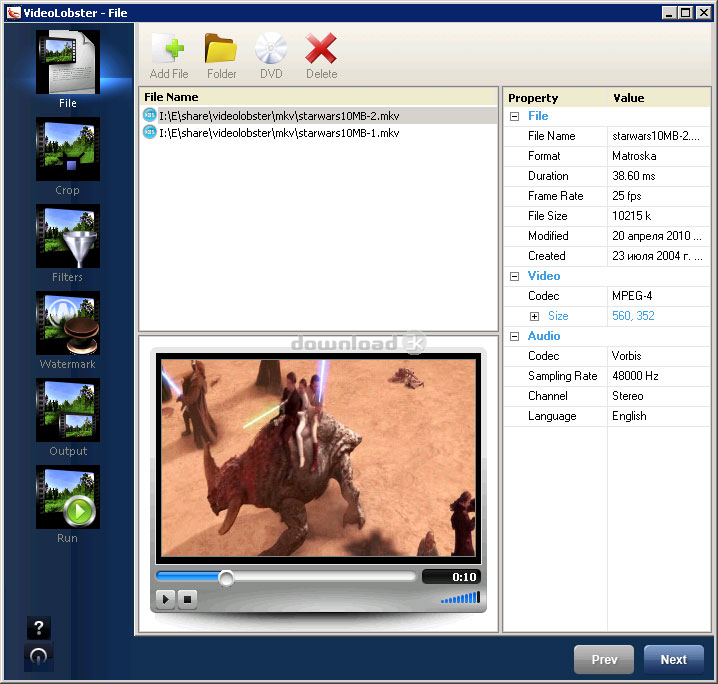Select starwars10MB-1.mkv in file list
This screenshot has height=684, width=718.
click(319, 133)
